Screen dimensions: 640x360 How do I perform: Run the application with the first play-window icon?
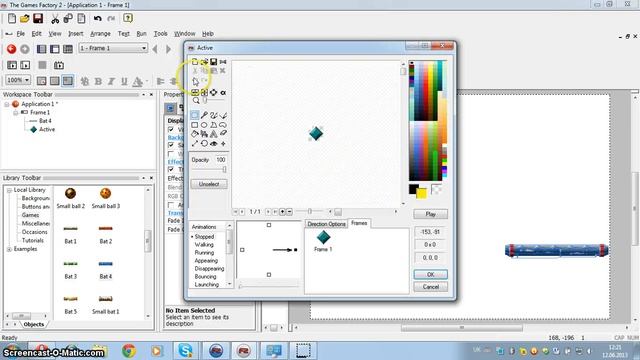pos(12,65)
